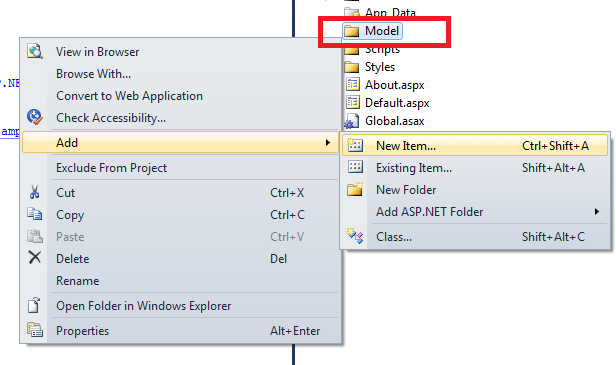Expand the Add ASP.NET Folder submenu arrow
The image size is (616, 365).
coord(597,212)
